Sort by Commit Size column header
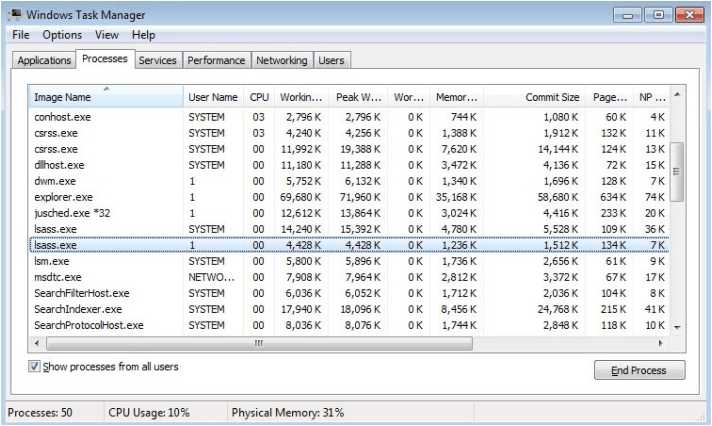 534,97
